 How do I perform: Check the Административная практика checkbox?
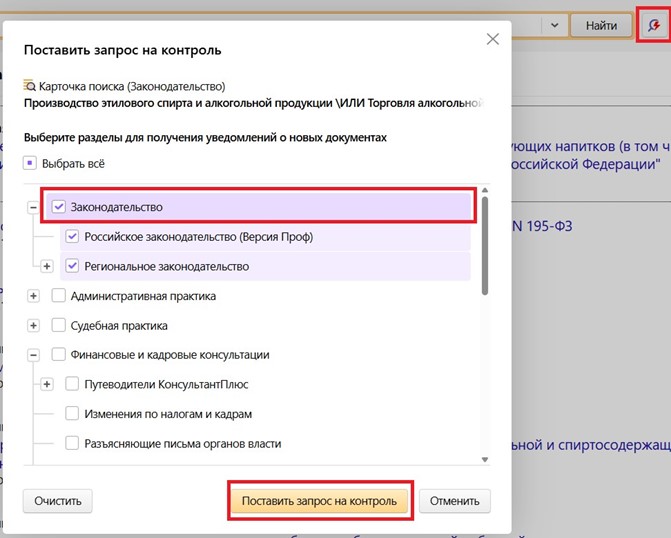point(58,296)
